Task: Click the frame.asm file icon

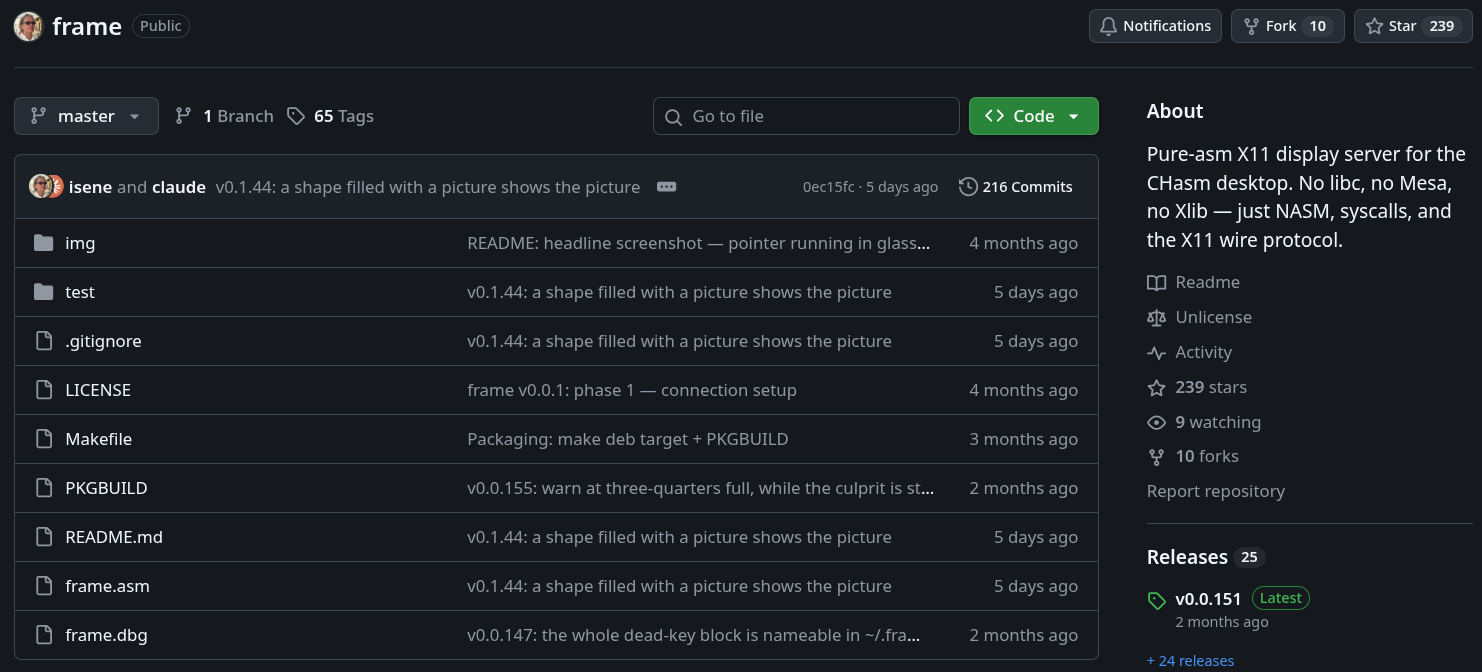Action: click(x=43, y=586)
